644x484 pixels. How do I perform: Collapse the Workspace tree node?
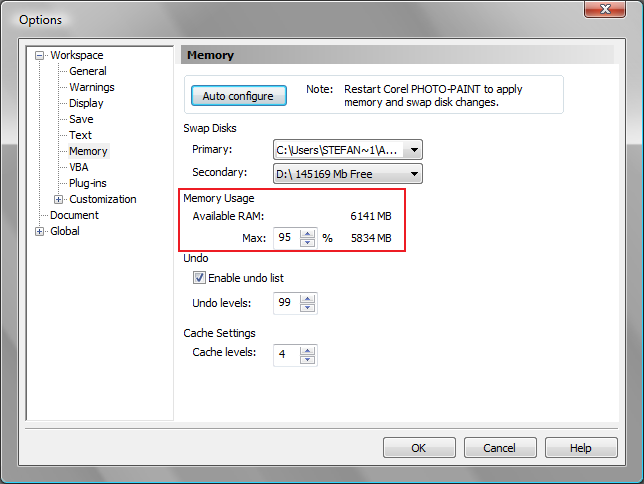[39, 55]
